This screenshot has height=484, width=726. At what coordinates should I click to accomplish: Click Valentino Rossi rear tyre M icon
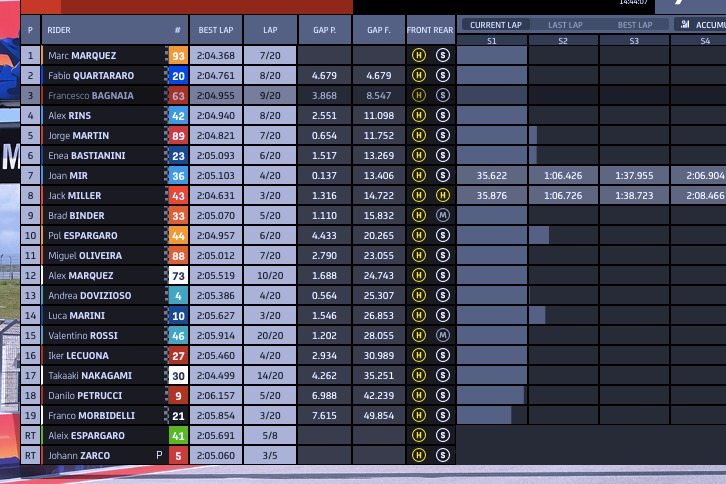coord(443,335)
